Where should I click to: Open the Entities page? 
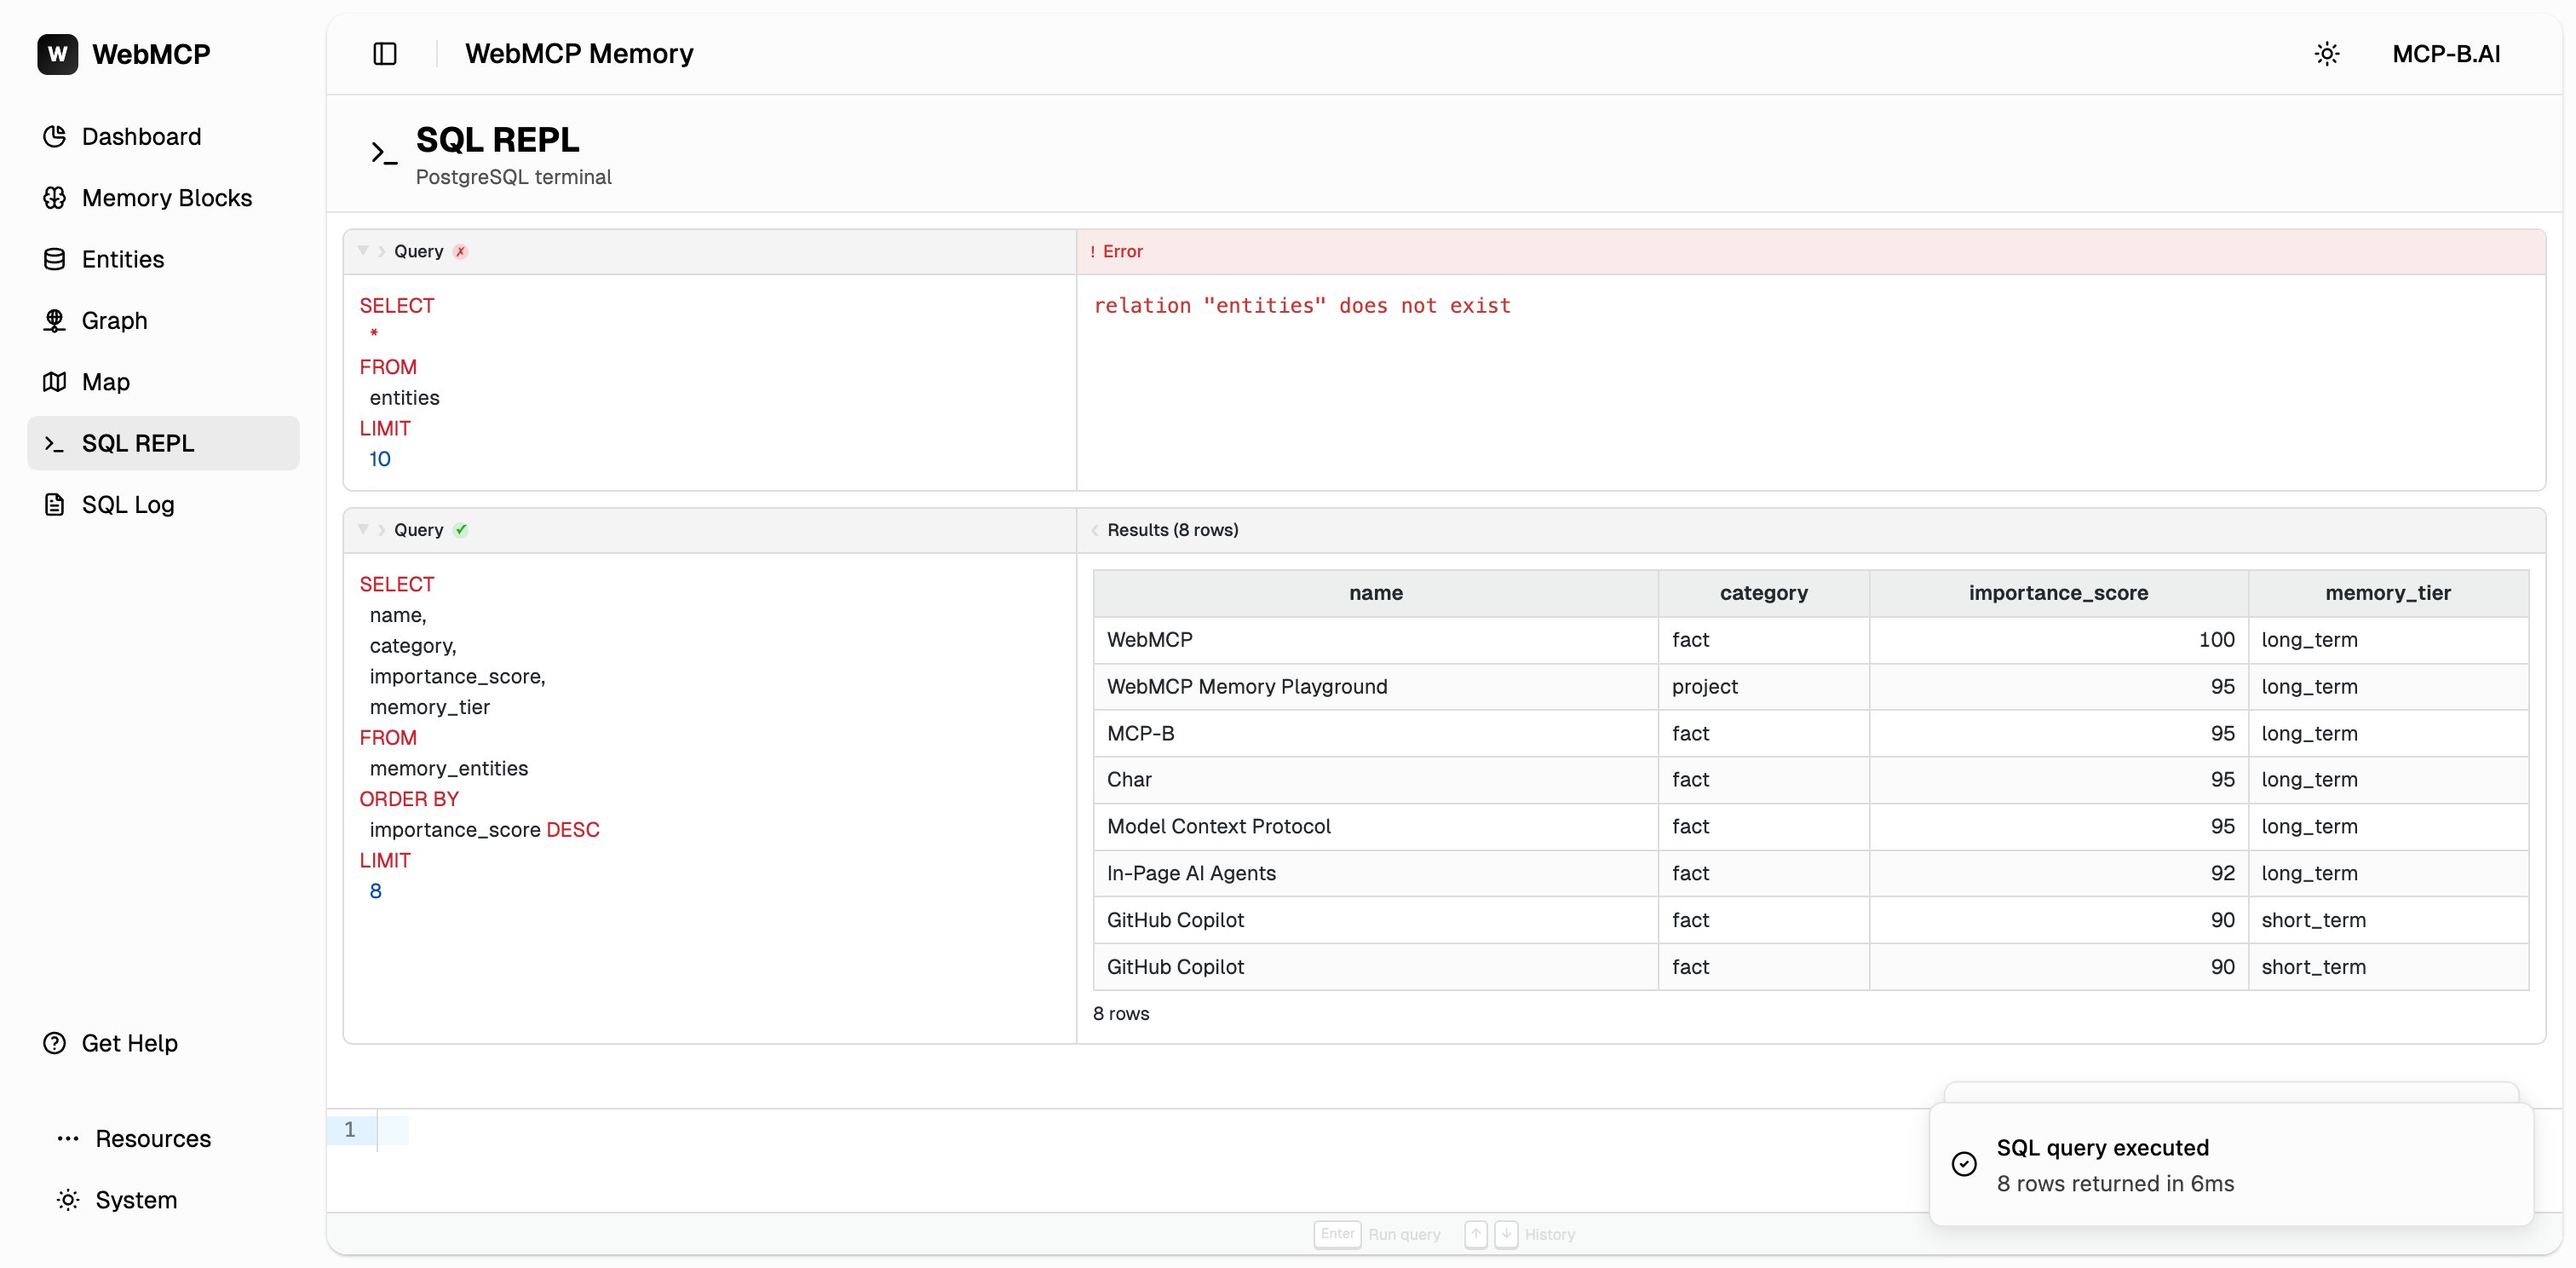point(163,259)
